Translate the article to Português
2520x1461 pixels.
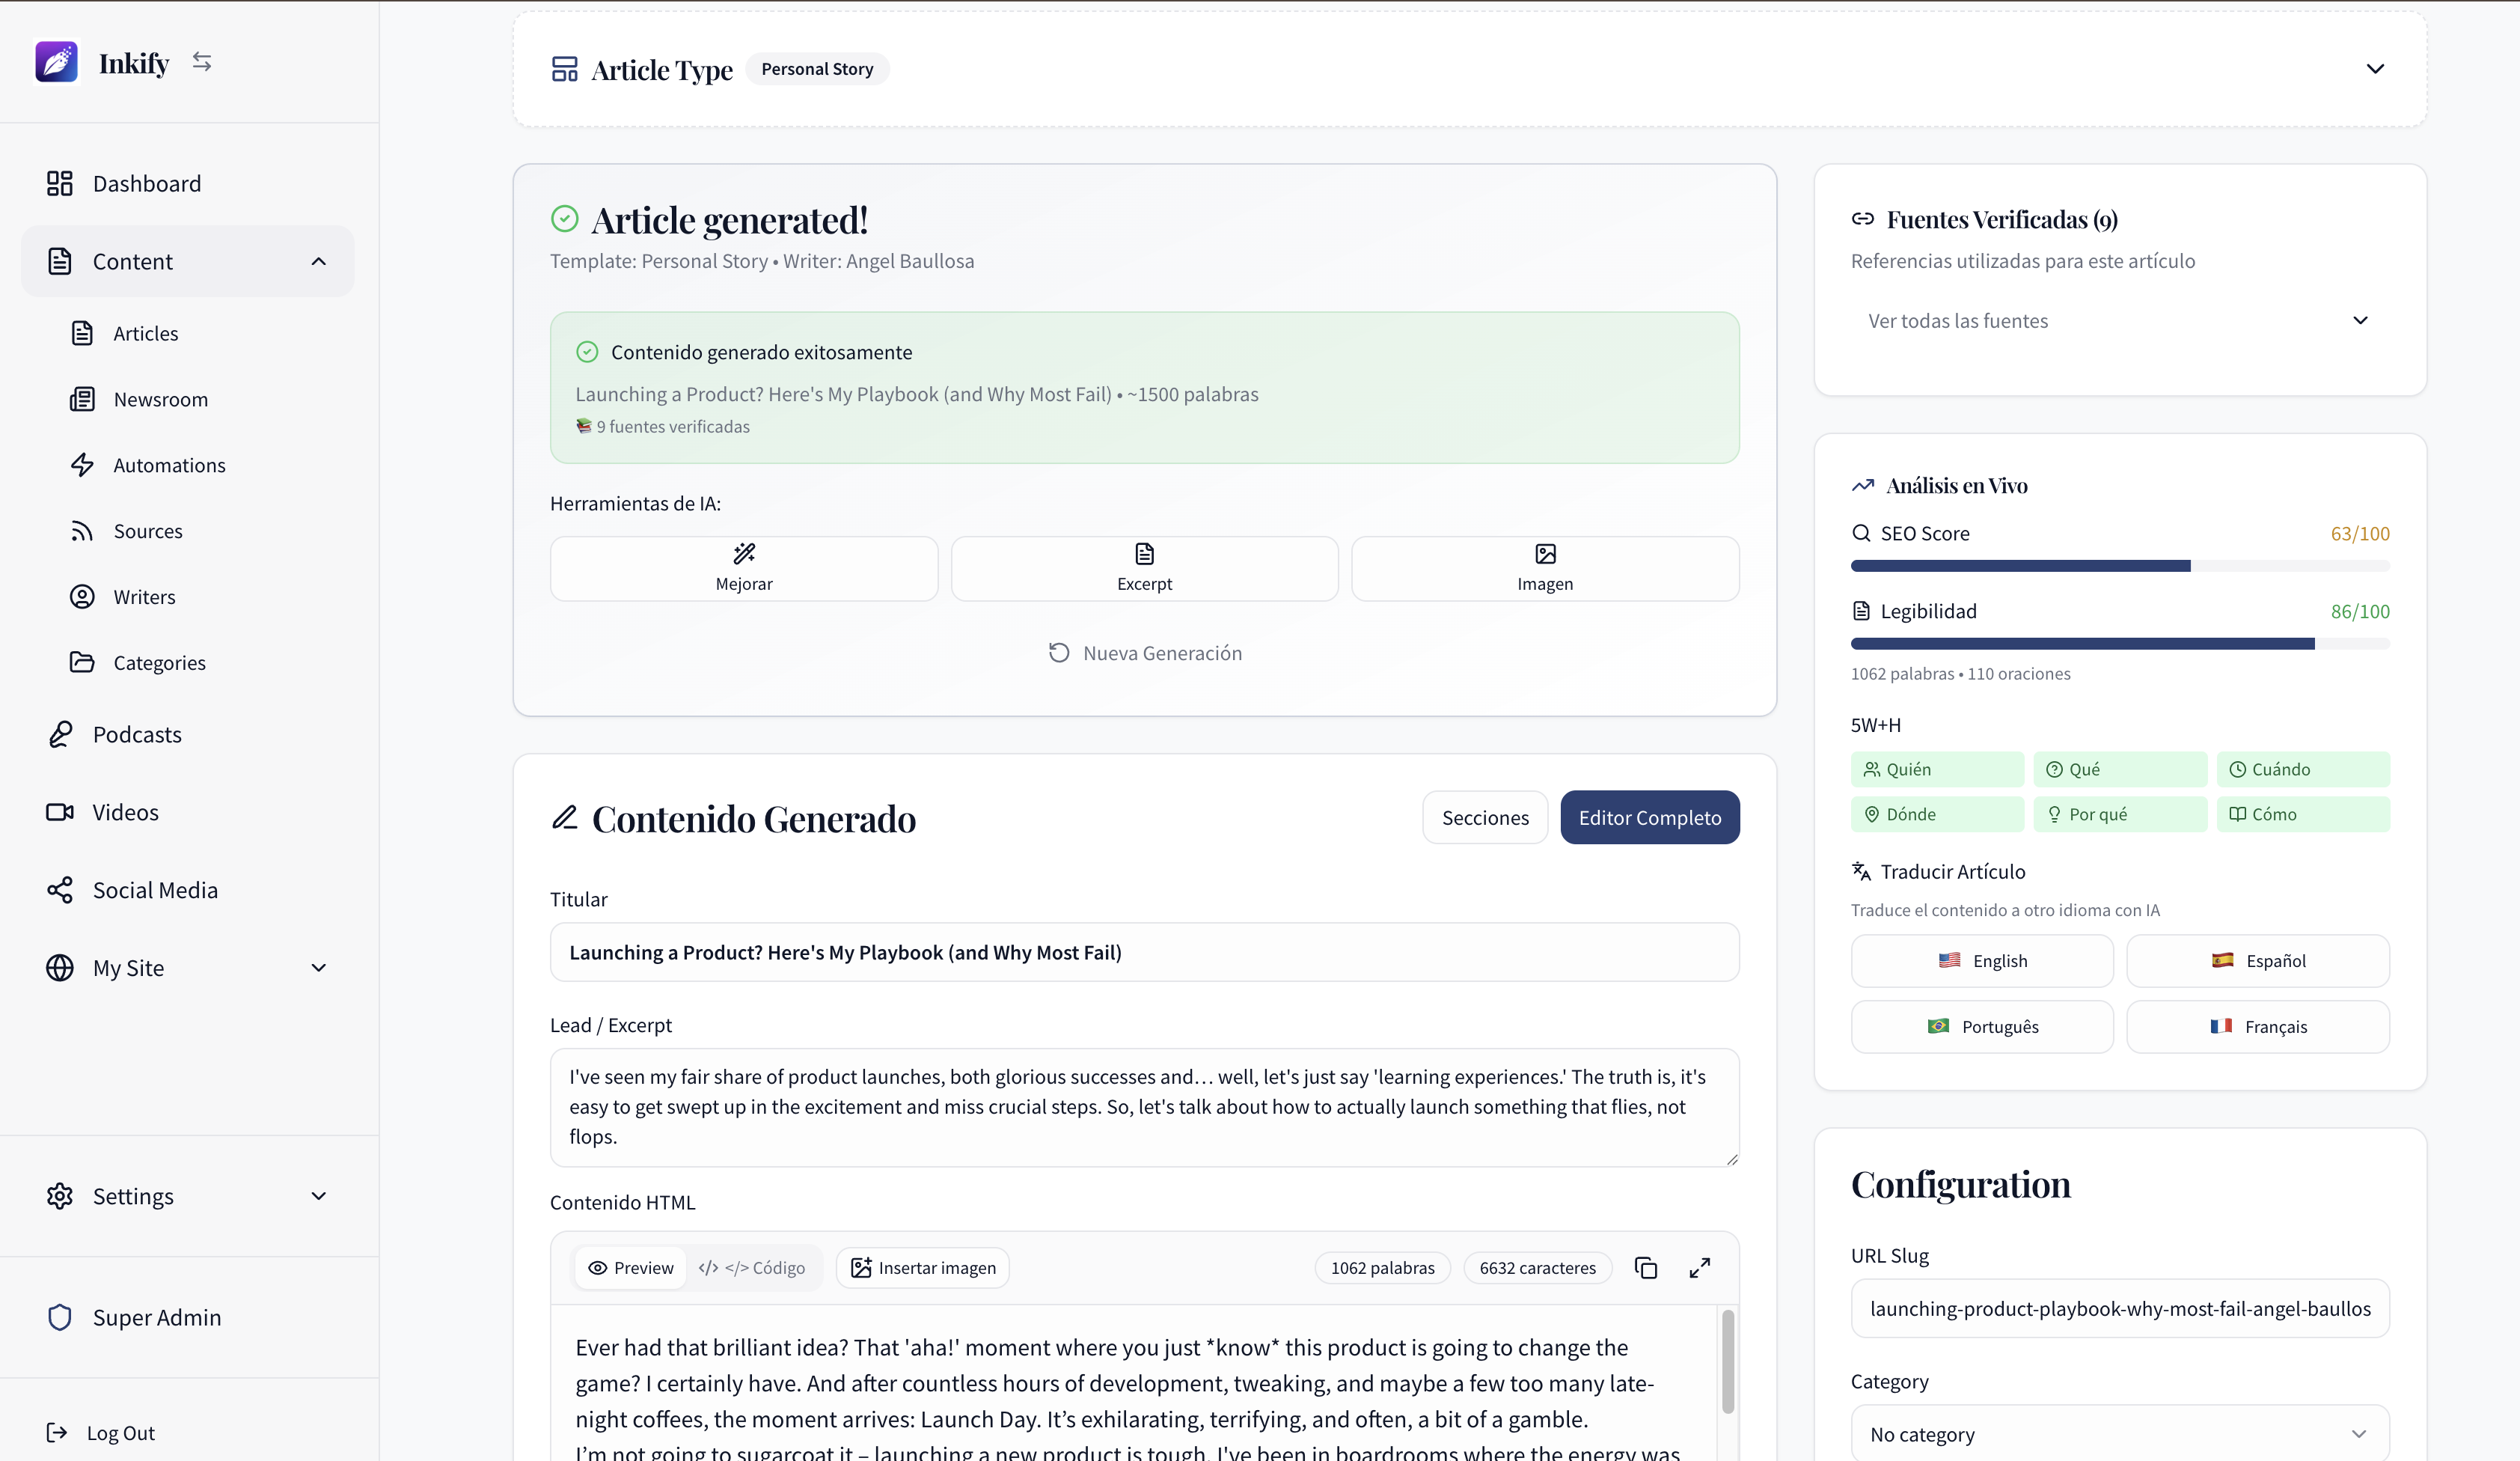(1982, 1026)
